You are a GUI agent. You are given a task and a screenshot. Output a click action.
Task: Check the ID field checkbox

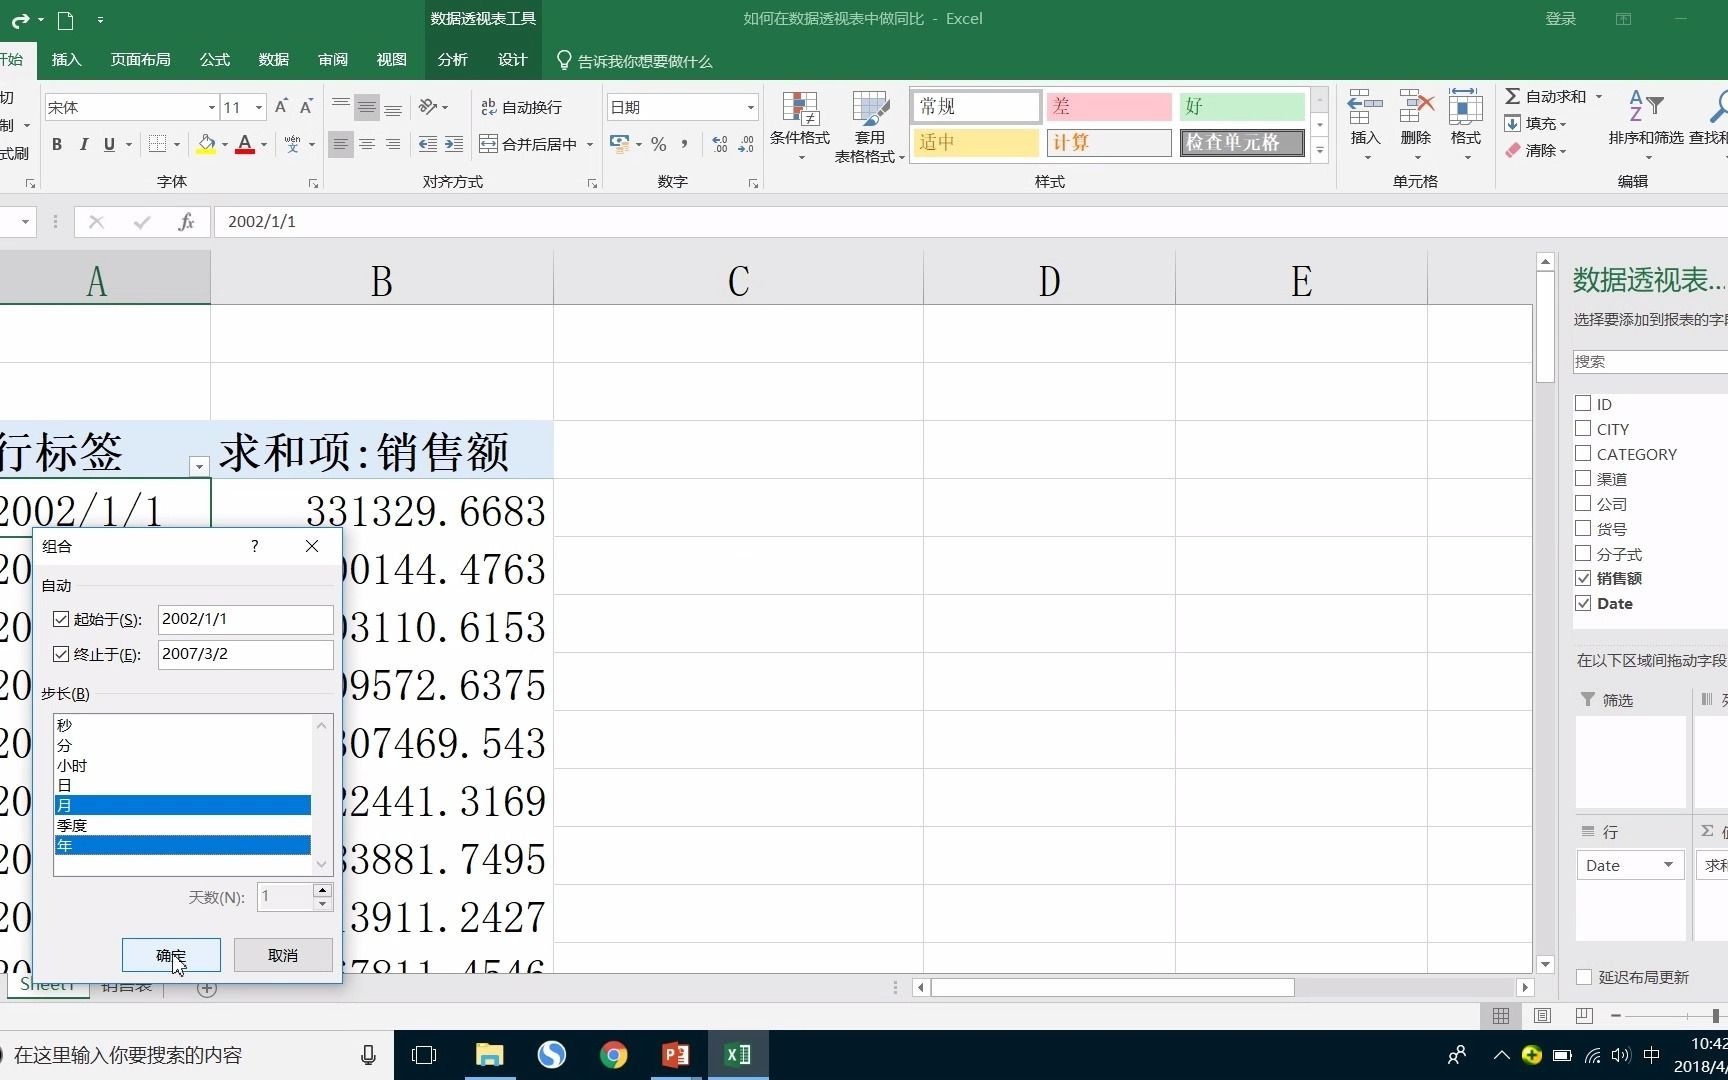tap(1583, 404)
